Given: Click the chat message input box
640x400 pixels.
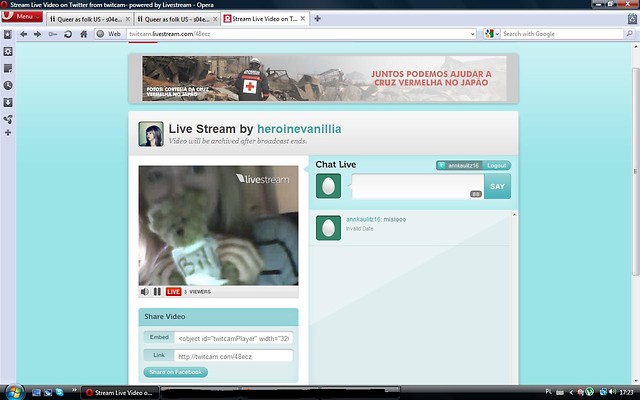Looking at the screenshot, I should pos(418,187).
